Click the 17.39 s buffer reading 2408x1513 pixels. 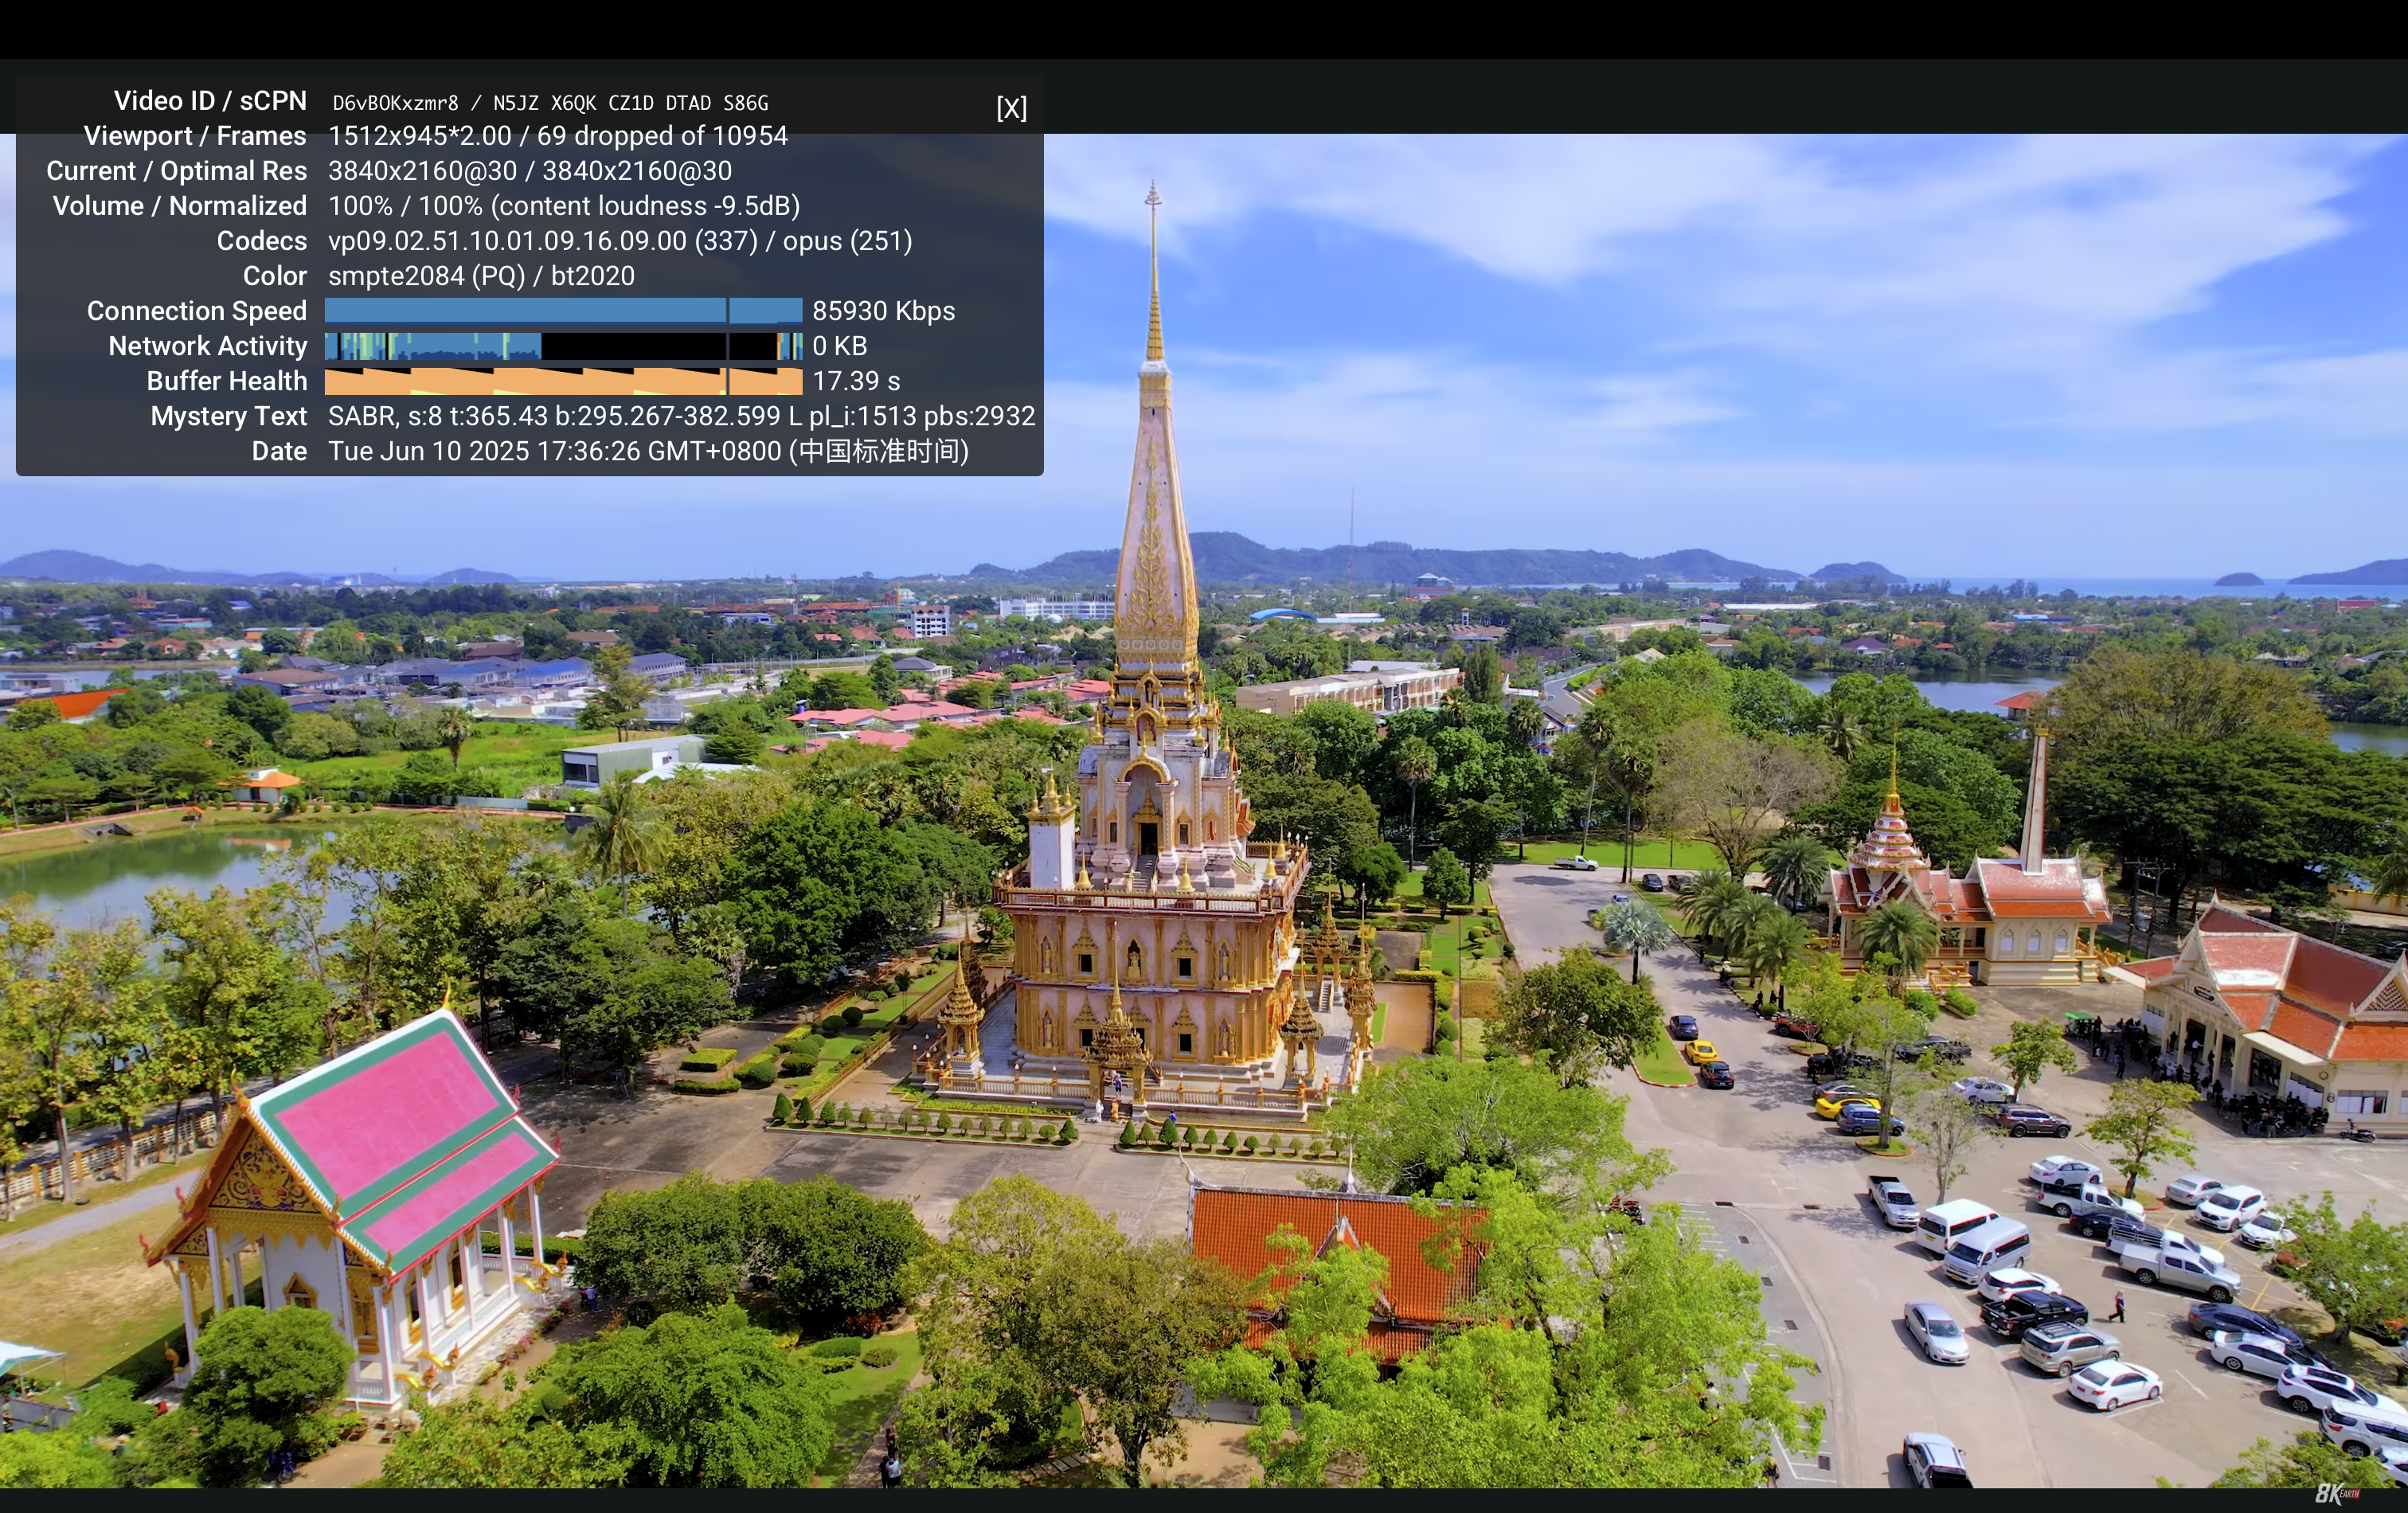click(x=856, y=381)
